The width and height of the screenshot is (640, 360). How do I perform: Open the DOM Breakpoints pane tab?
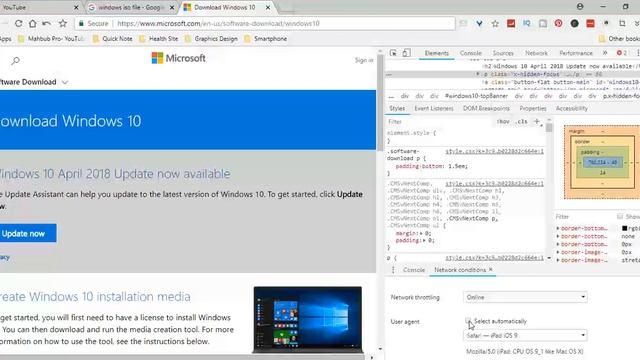click(486, 108)
